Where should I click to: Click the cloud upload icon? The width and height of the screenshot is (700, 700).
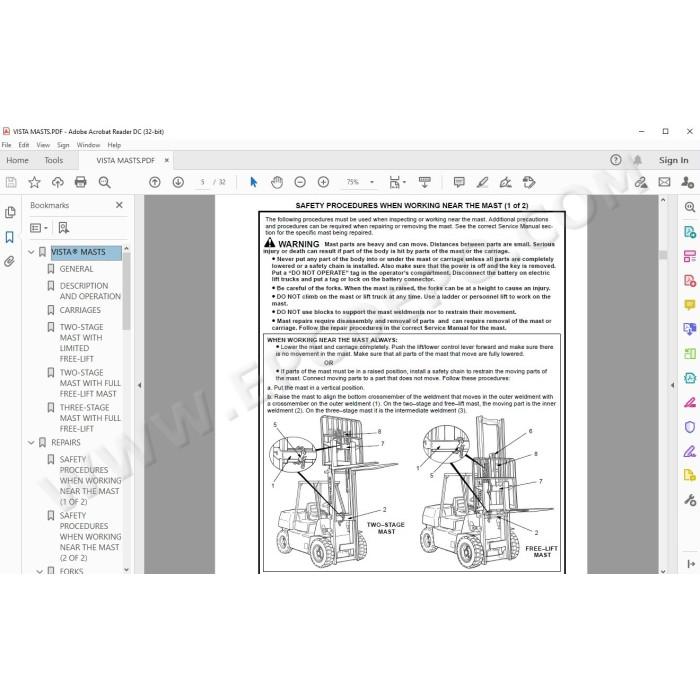[x=58, y=182]
